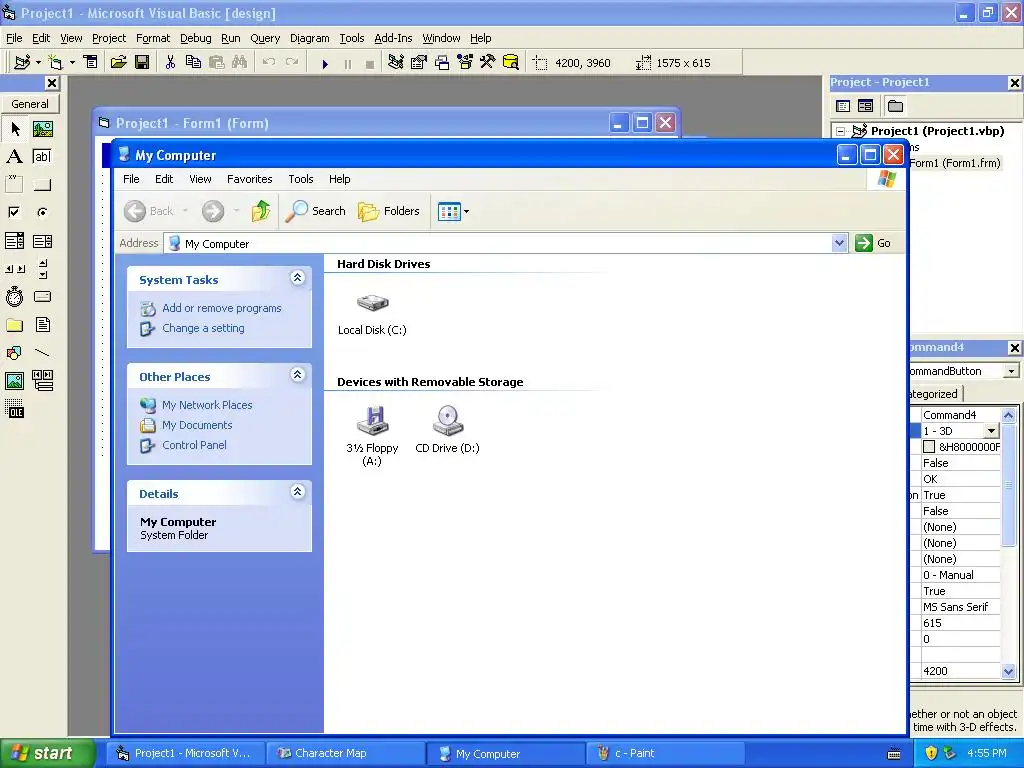The image size is (1024, 768).
Task: Pick the Data control tool
Action: (x=42, y=381)
